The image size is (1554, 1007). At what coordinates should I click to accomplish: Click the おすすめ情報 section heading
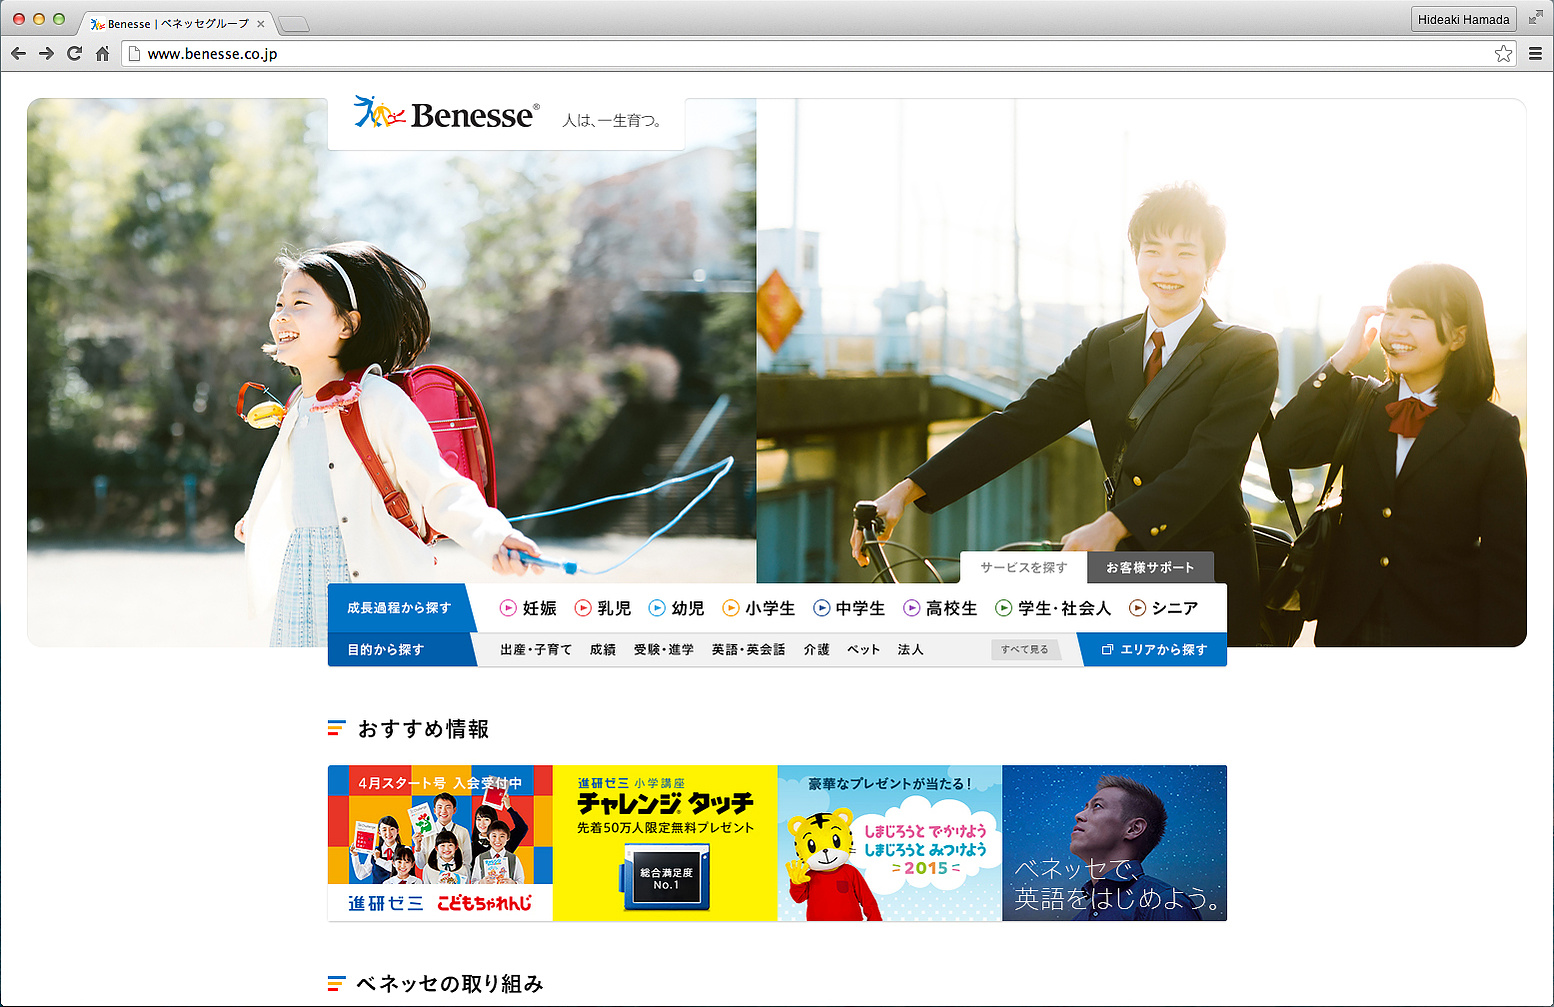click(423, 729)
